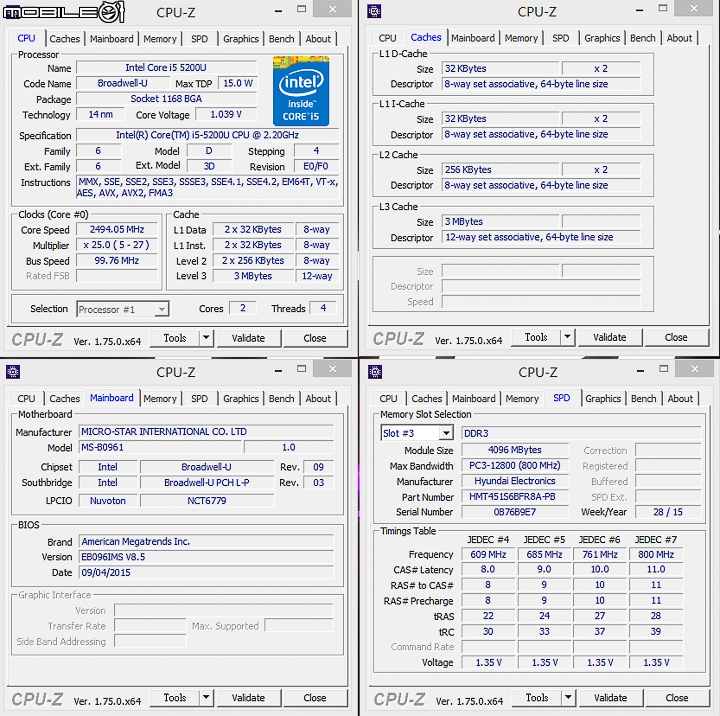This screenshot has height=716, width=720.
Task: Click the Core Speed value 2494.05 MHz
Action: (x=117, y=229)
